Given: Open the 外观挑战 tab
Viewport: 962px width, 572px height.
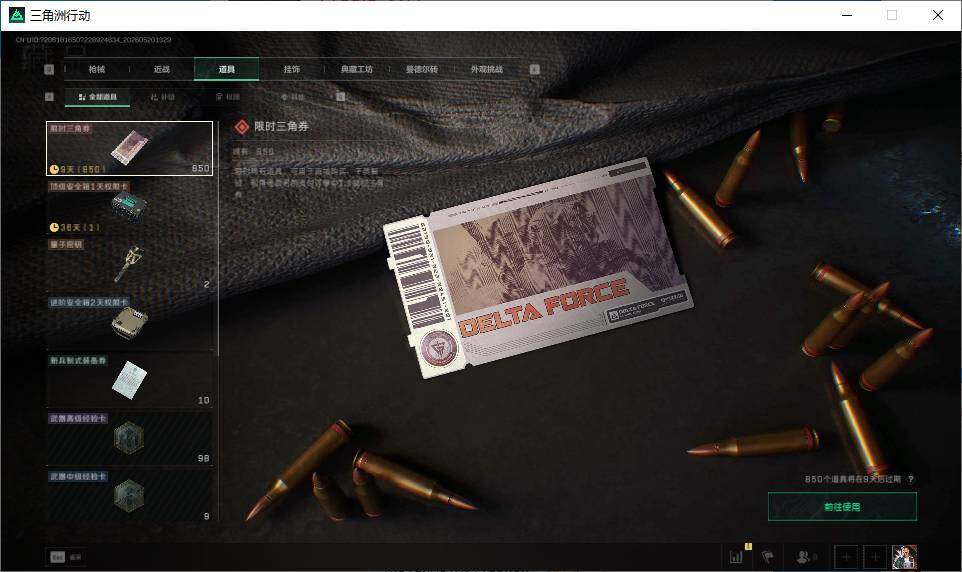Looking at the screenshot, I should point(487,69).
